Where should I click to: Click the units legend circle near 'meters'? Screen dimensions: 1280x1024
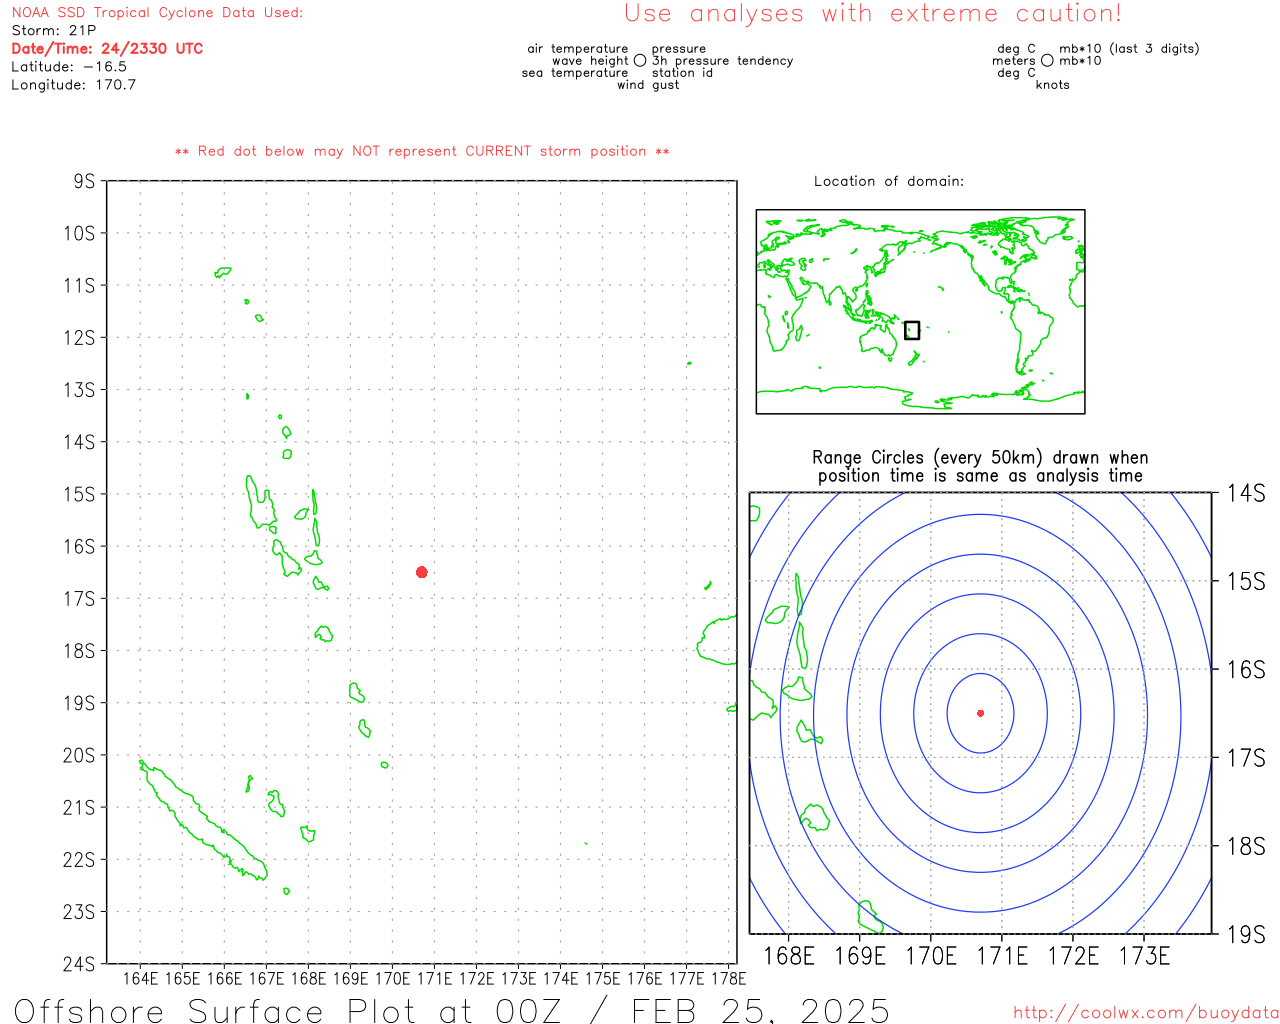click(1047, 61)
